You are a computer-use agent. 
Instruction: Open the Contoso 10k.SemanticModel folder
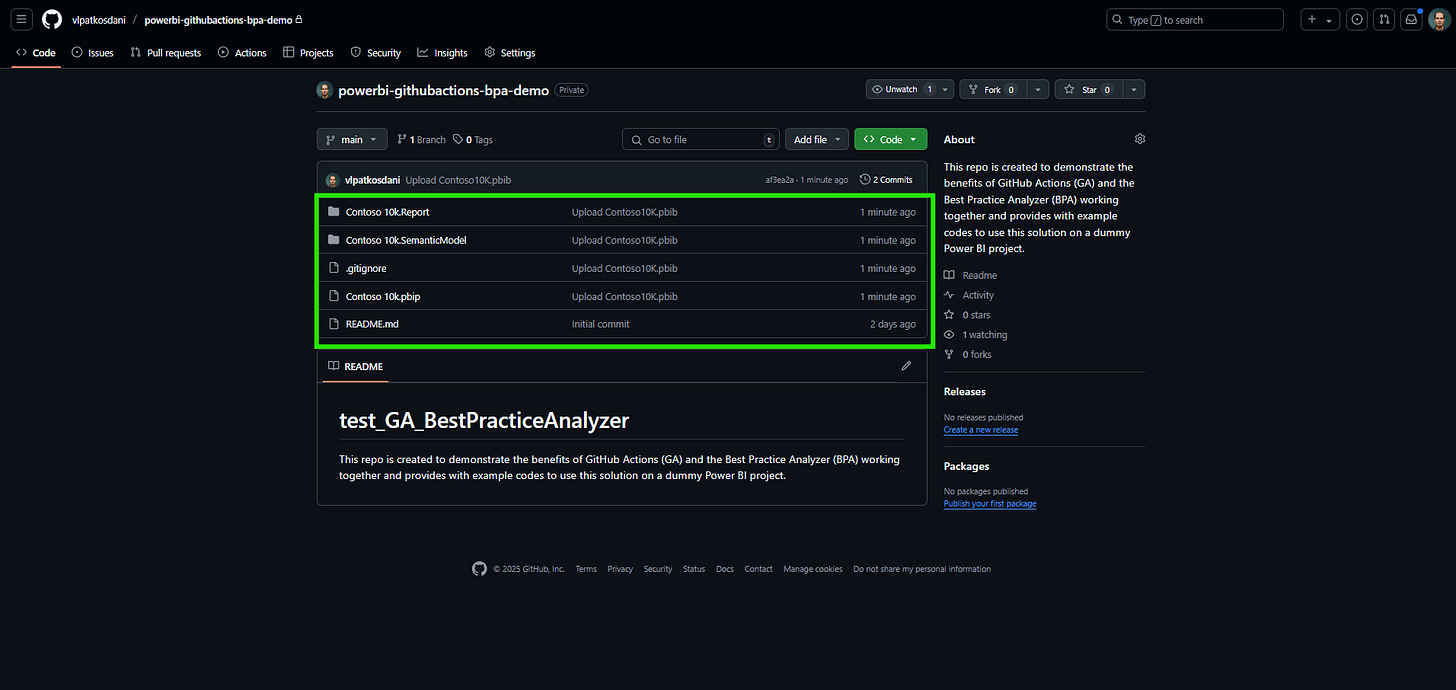(406, 240)
